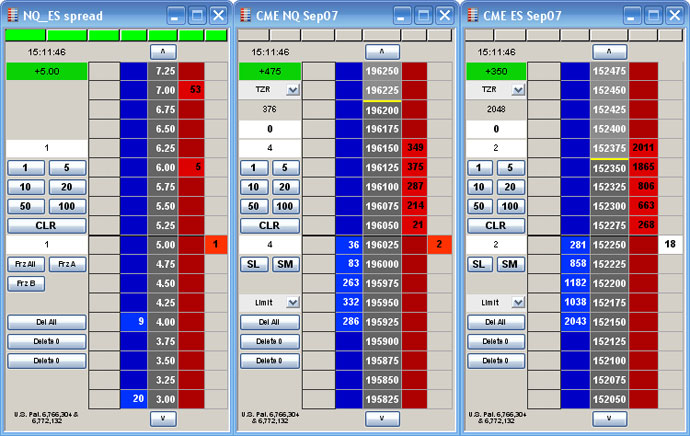Screen dimensions: 690x436
Task: Select the SM button in CME ES Sep07
Action: click(508, 264)
